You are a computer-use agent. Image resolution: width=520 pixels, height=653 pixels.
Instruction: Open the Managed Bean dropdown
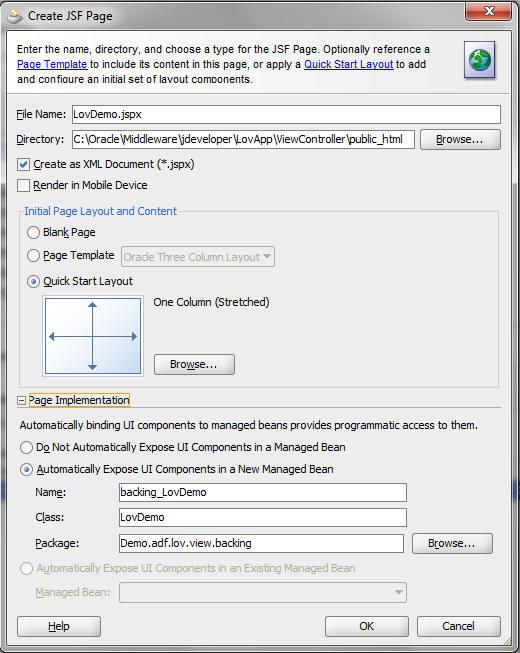click(263, 592)
